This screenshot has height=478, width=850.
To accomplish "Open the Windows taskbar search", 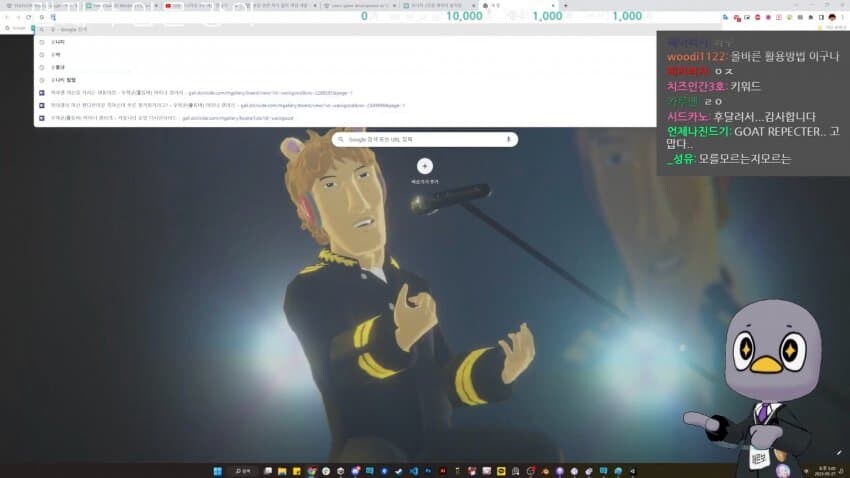I will pos(242,471).
